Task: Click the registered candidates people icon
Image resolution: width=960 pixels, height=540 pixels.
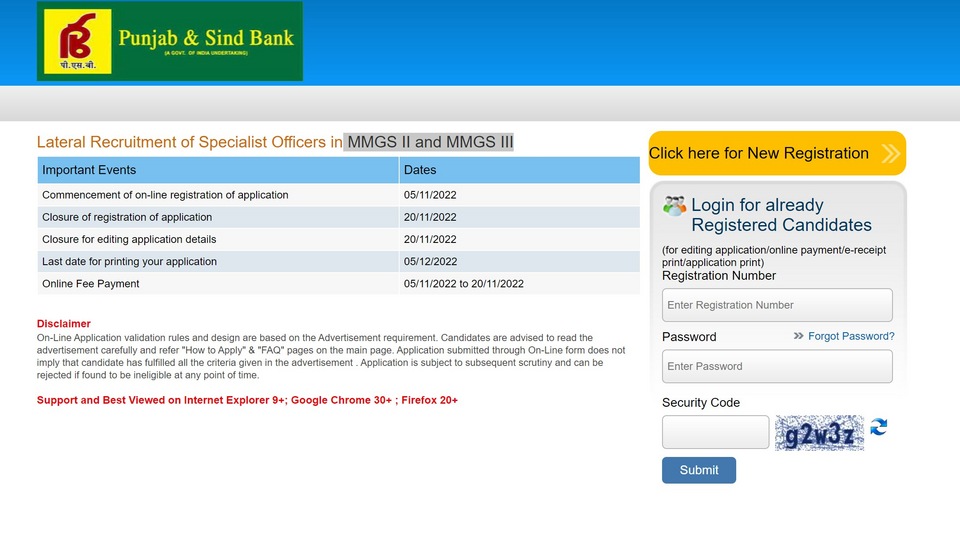Action: tap(674, 206)
